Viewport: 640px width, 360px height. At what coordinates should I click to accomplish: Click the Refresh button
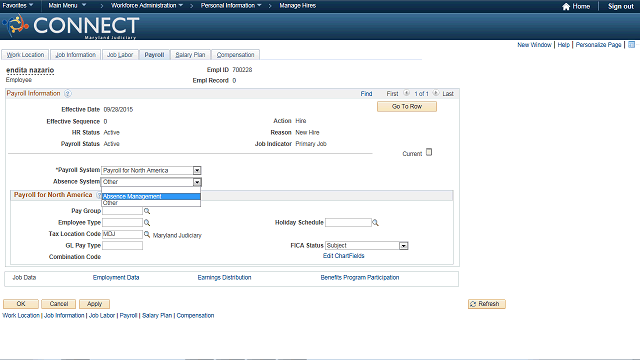pos(487,304)
